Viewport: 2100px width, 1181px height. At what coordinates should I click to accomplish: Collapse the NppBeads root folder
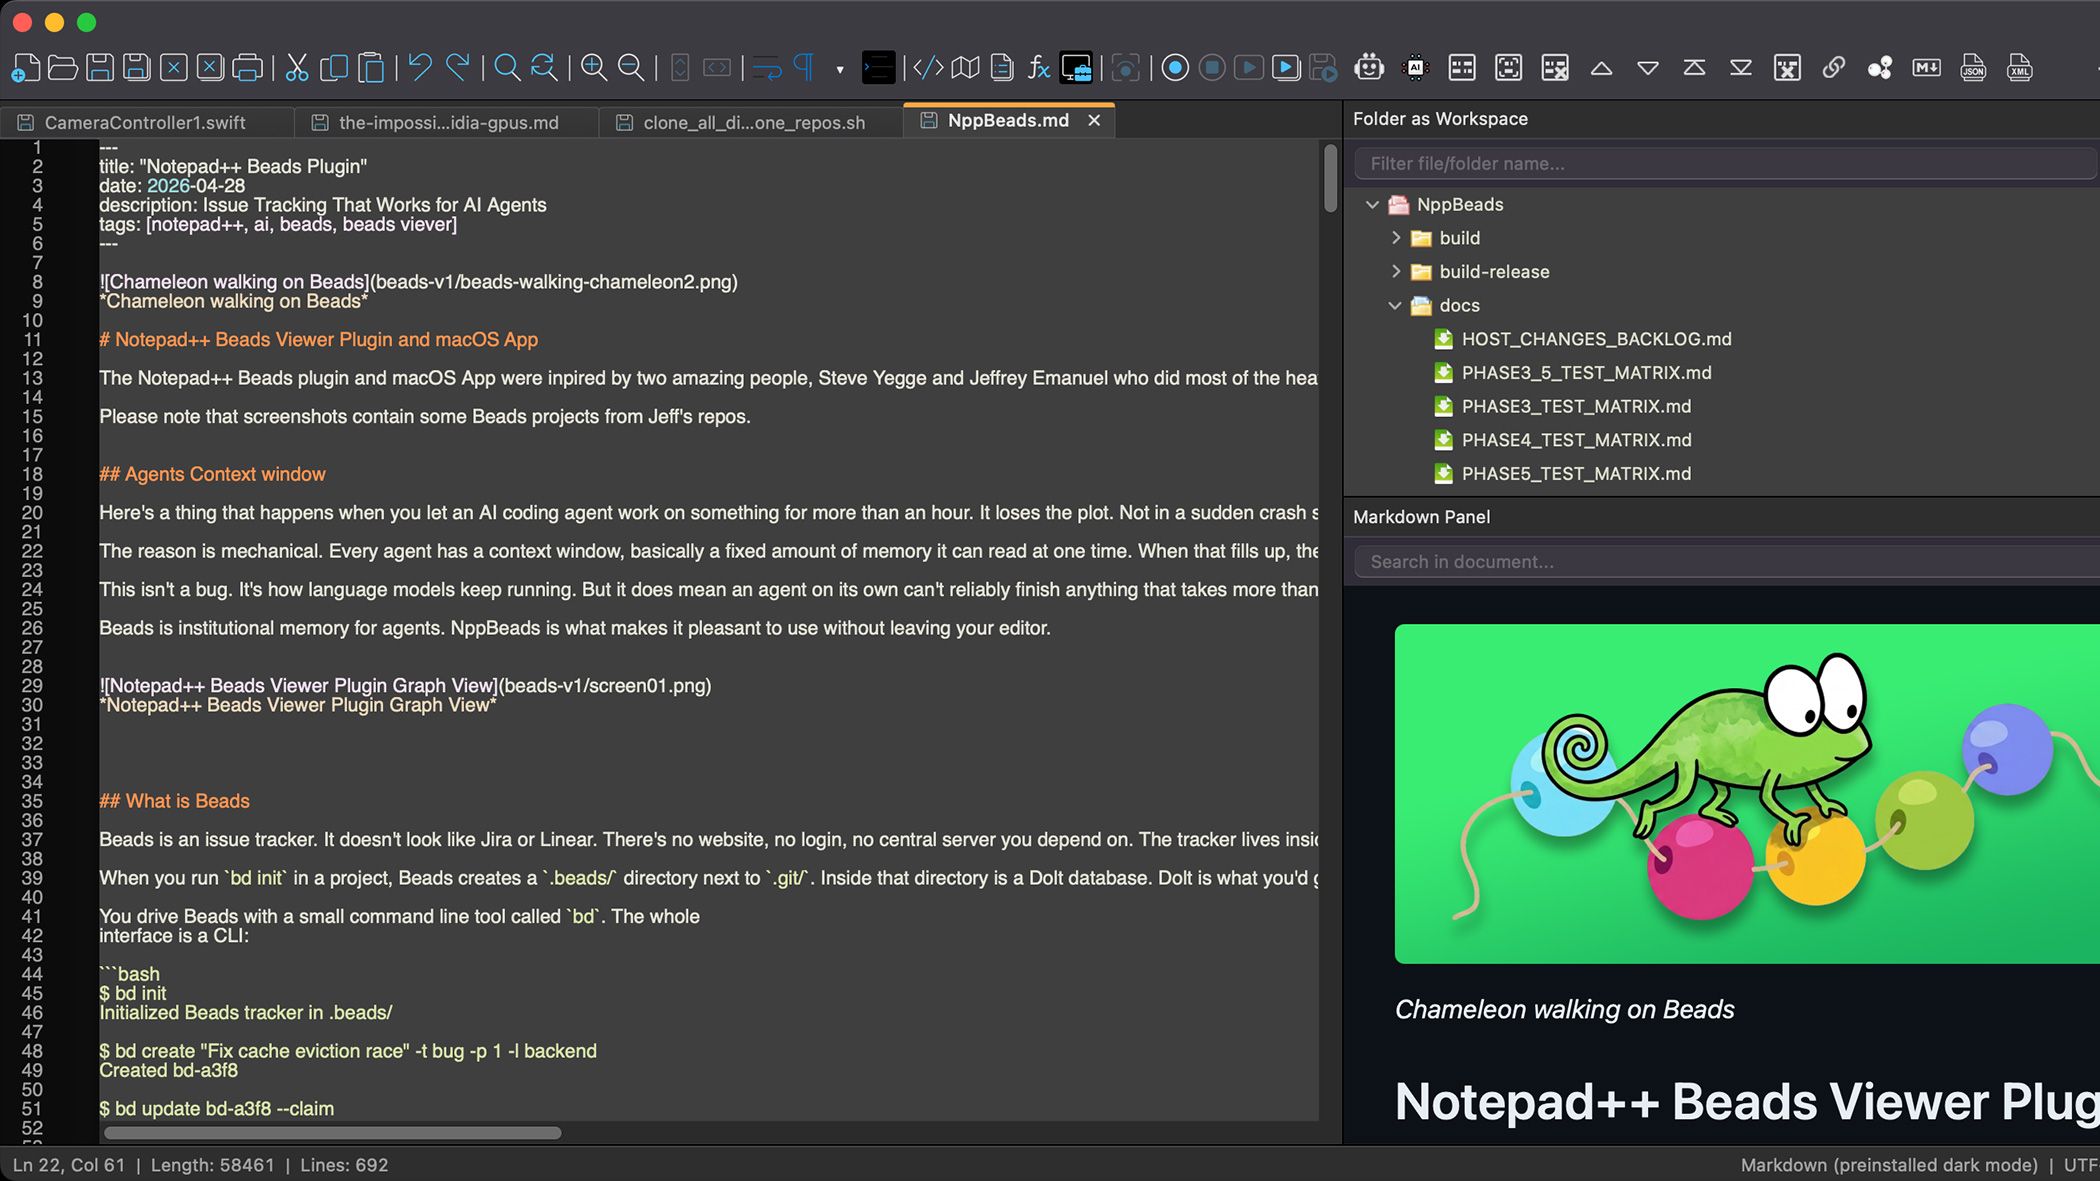[x=1373, y=204]
